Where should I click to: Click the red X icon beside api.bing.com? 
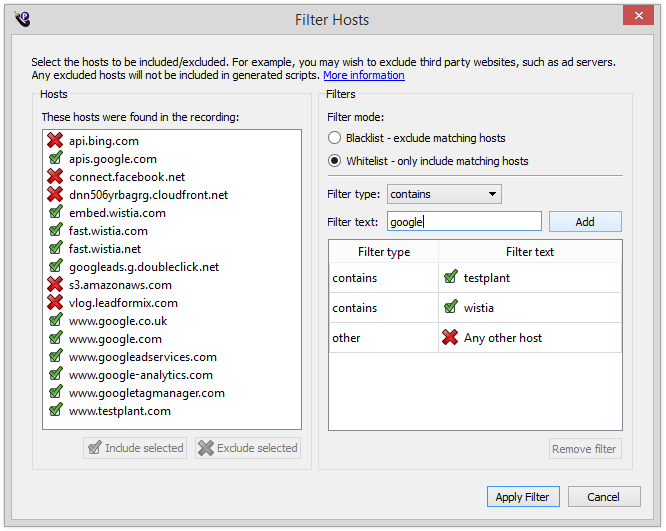[56, 141]
